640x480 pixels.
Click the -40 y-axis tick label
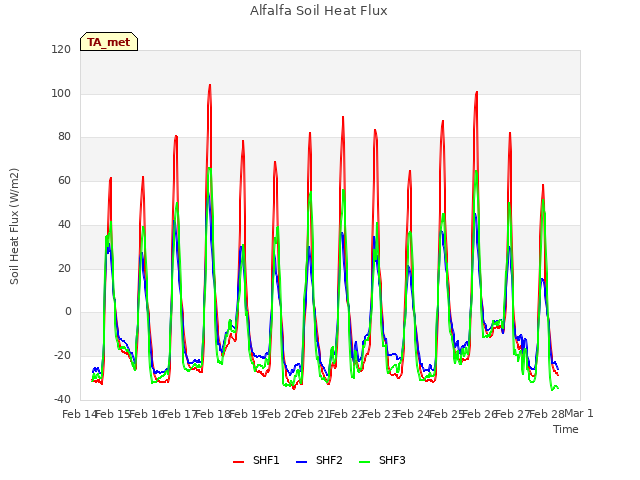pyautogui.click(x=62, y=399)
